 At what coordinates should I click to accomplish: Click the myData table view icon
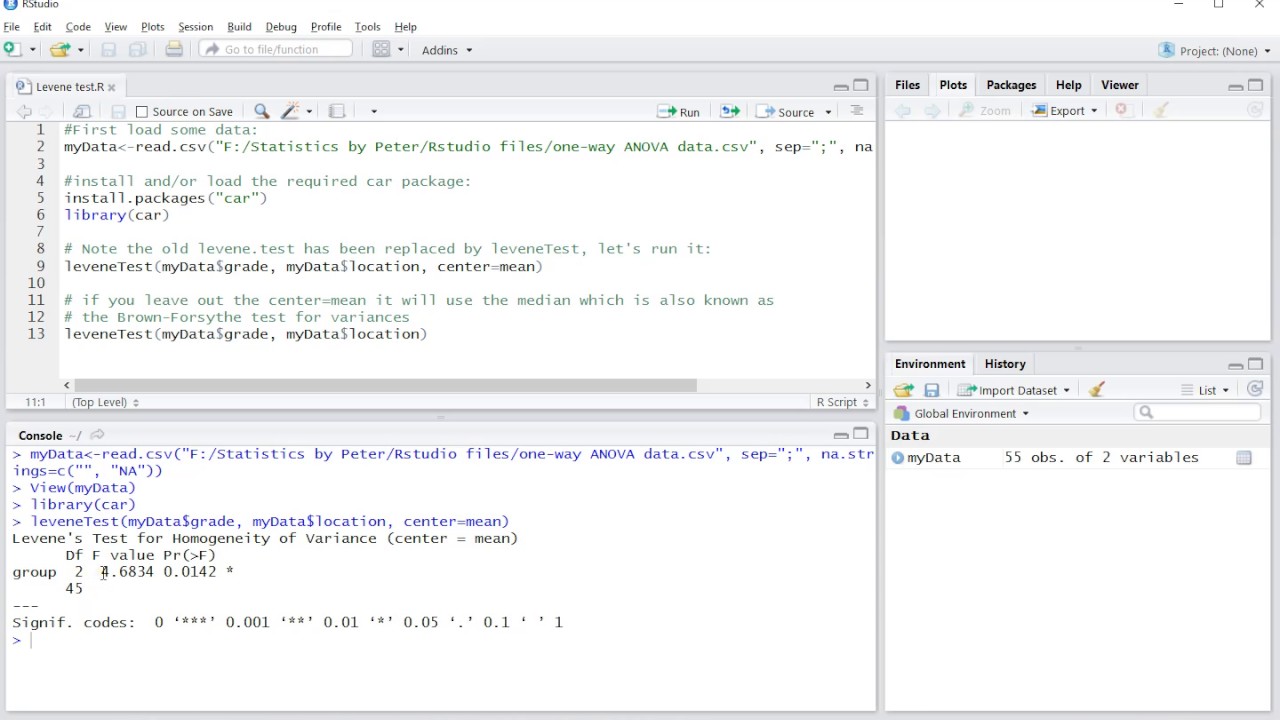[1244, 458]
